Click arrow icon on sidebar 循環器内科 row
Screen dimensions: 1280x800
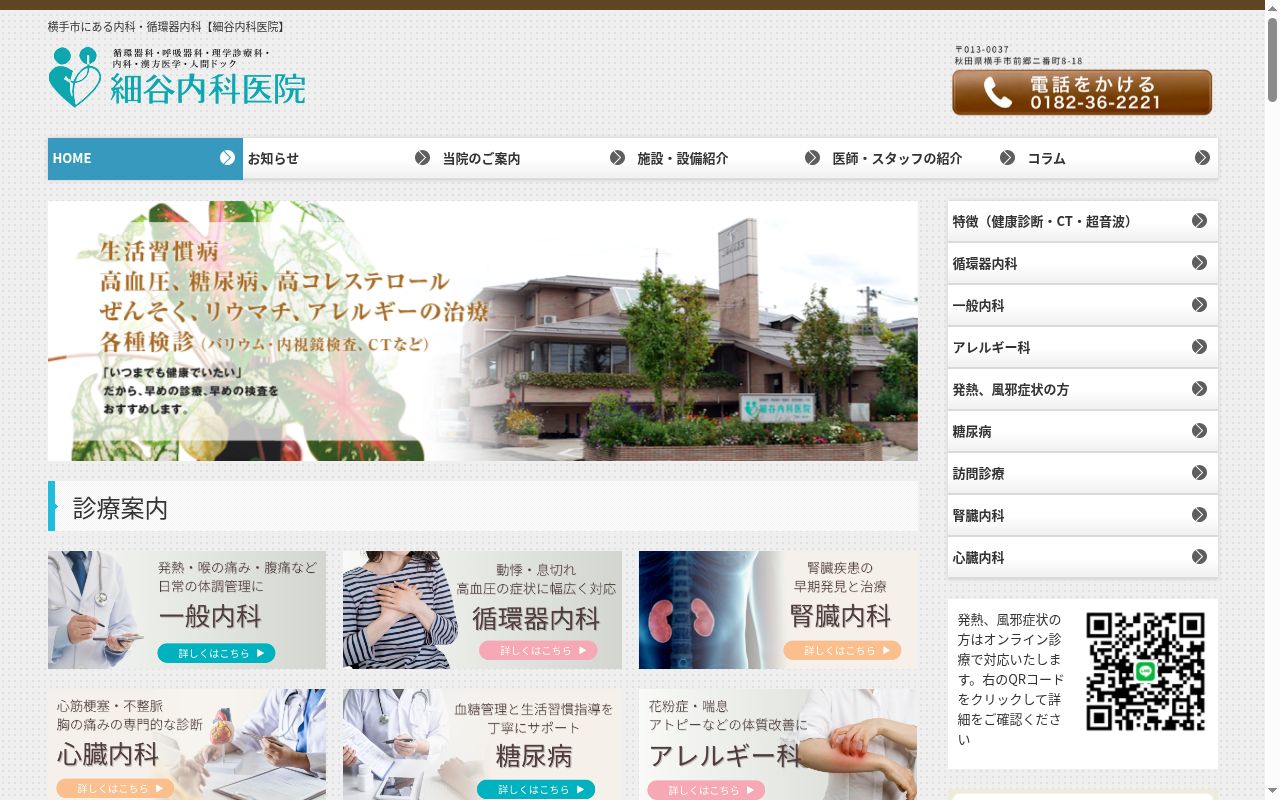tap(1199, 263)
